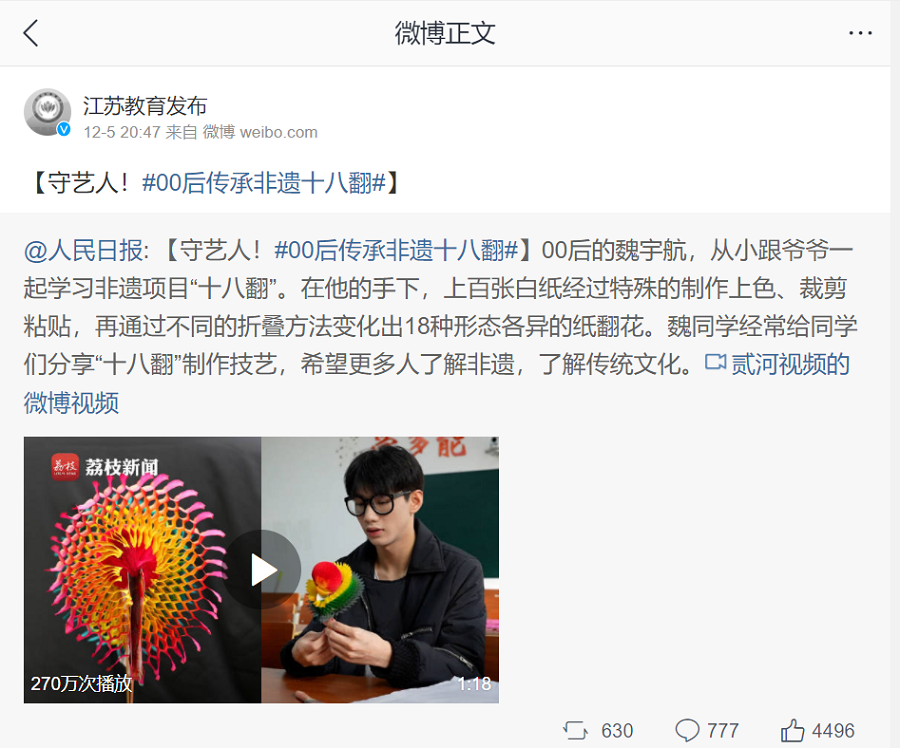This screenshot has height=748, width=900.
Task: Click the video camera icon before 贰河视频
Action: (715, 363)
